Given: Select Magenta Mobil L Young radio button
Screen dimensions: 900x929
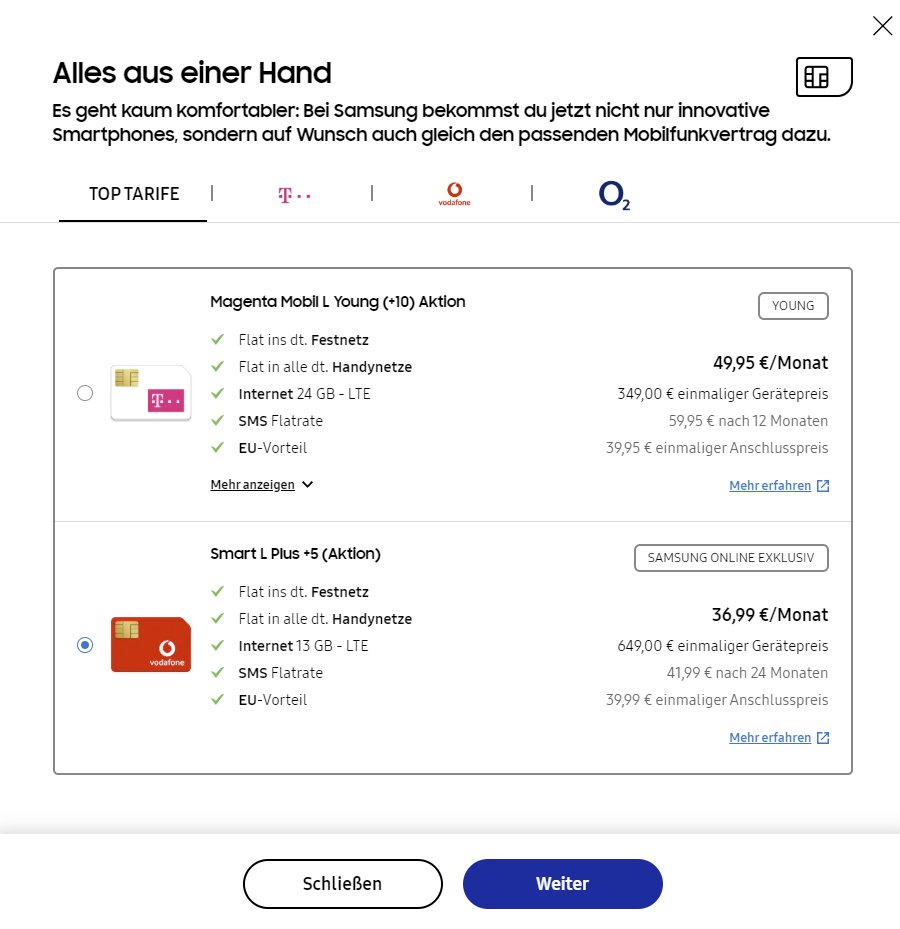Looking at the screenshot, I should point(85,393).
